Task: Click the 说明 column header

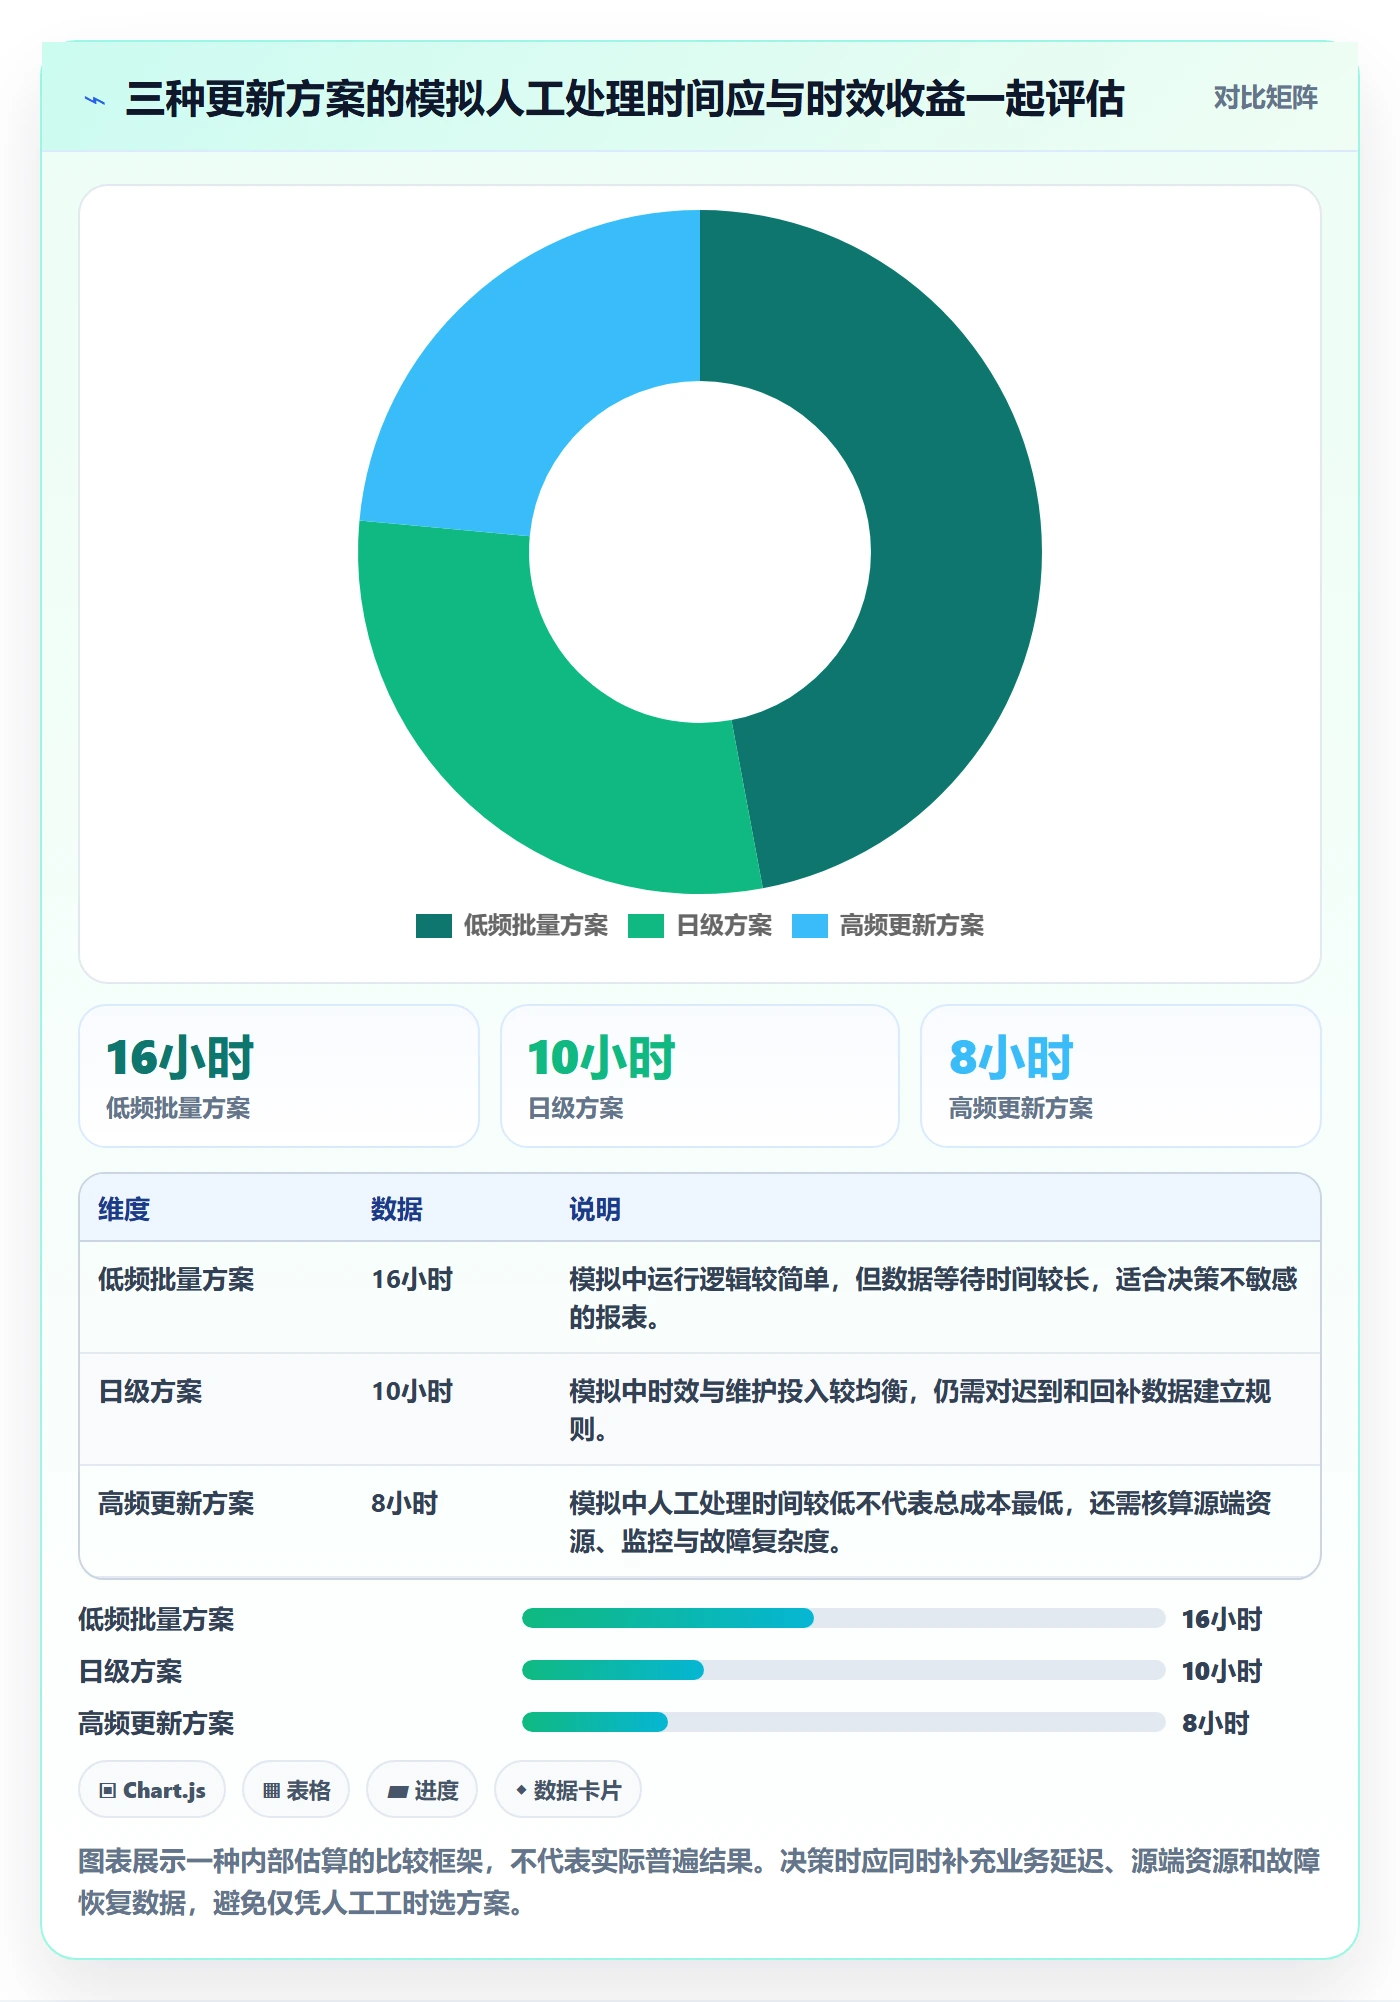Action: (x=595, y=1209)
